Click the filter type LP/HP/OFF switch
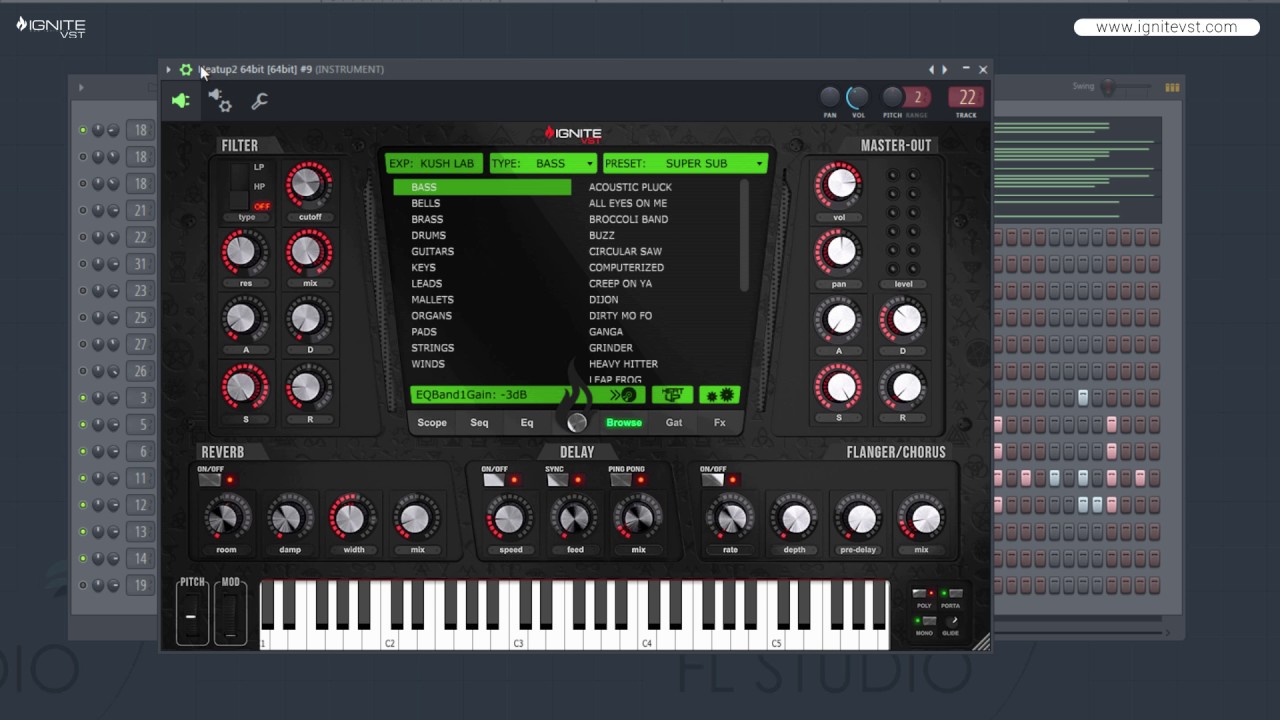Screen dimensions: 1280x720 click(x=238, y=186)
